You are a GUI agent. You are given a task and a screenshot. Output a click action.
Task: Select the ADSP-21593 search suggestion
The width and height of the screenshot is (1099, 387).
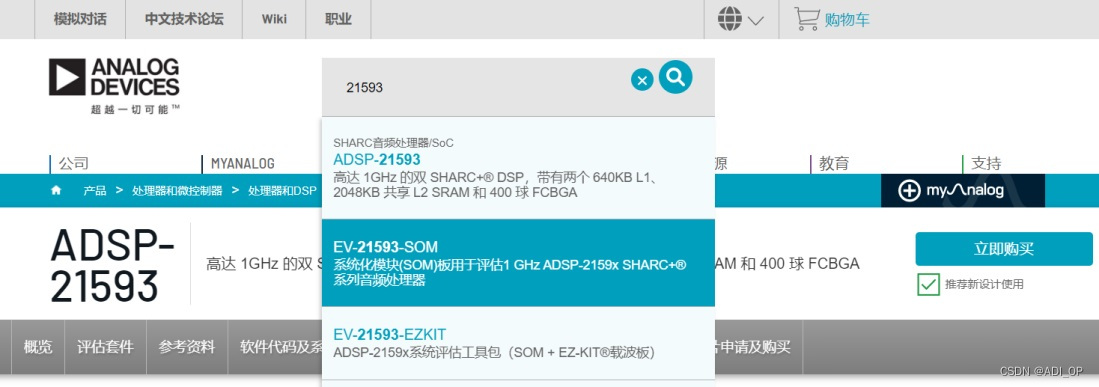[x=518, y=168]
